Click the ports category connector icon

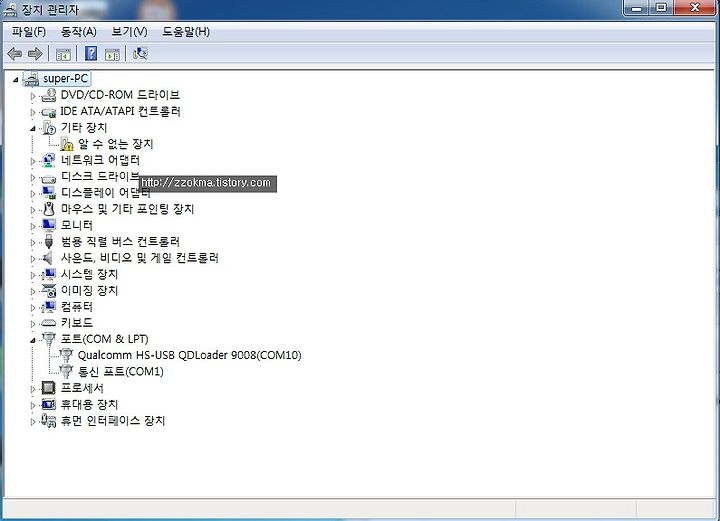point(49,339)
